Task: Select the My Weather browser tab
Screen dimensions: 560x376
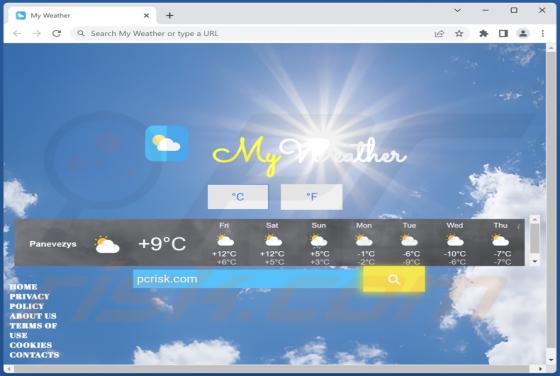Action: [83, 16]
